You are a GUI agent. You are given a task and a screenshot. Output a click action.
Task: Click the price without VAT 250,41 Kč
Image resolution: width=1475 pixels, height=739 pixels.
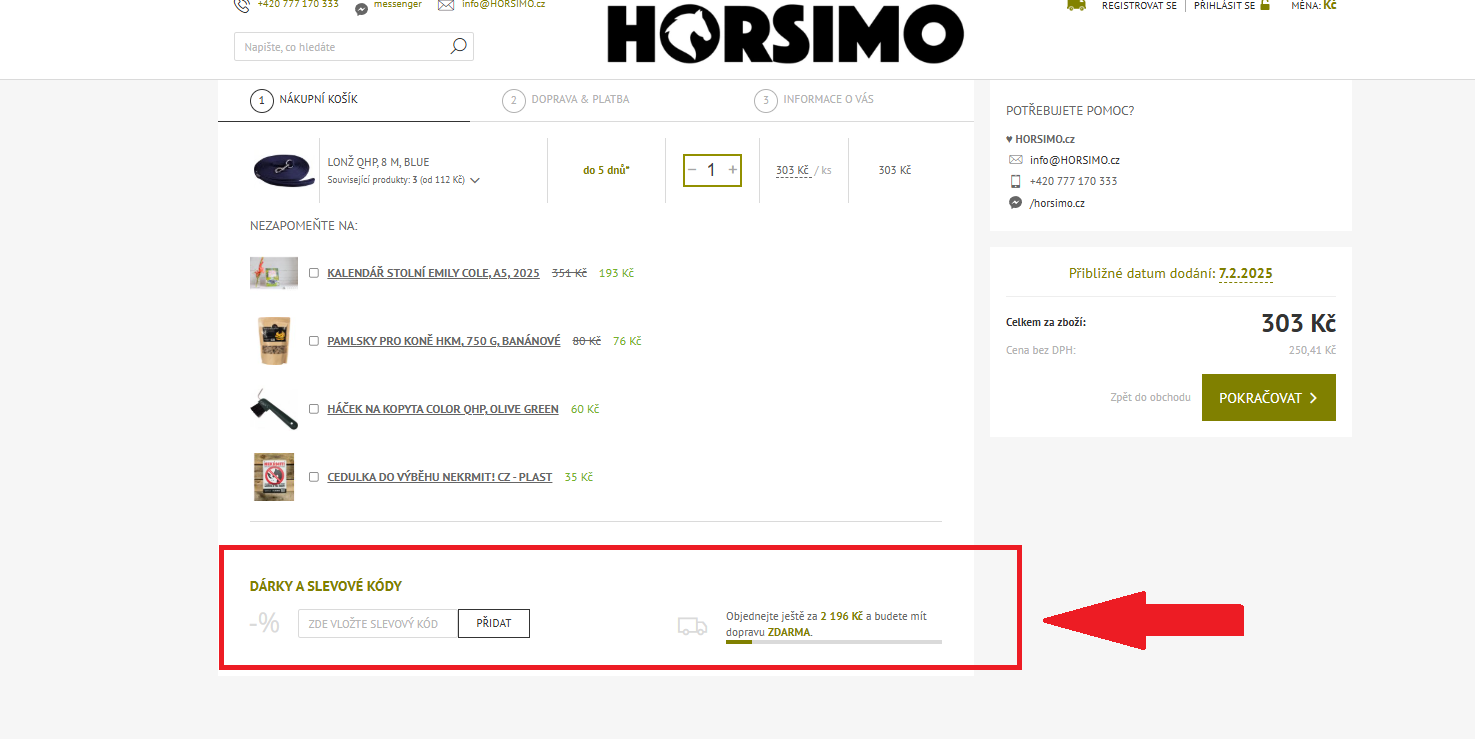tap(1312, 351)
